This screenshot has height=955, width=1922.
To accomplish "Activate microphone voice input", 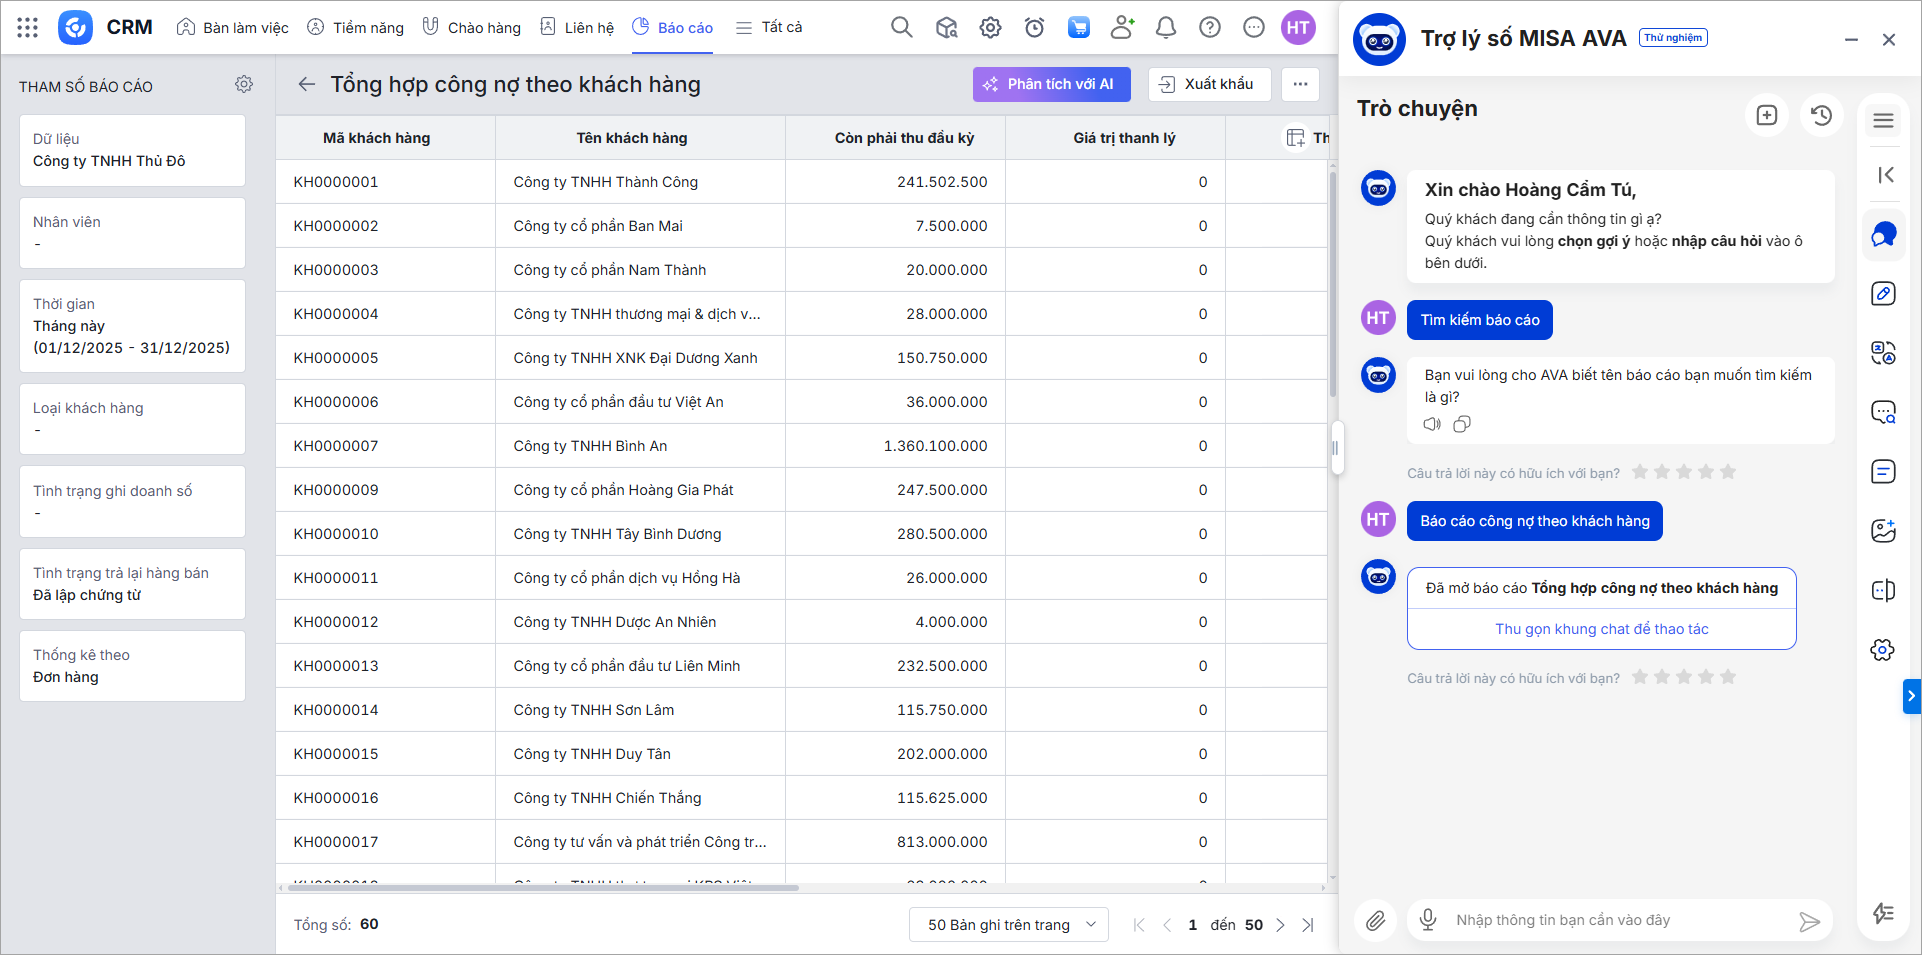I will click(1428, 920).
